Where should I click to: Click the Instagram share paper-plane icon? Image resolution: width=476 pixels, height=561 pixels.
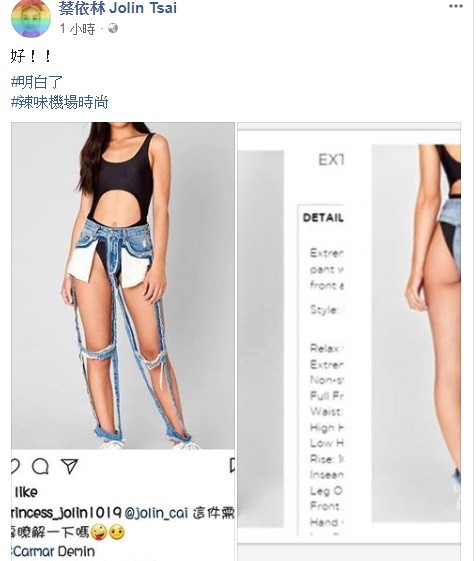(x=69, y=466)
